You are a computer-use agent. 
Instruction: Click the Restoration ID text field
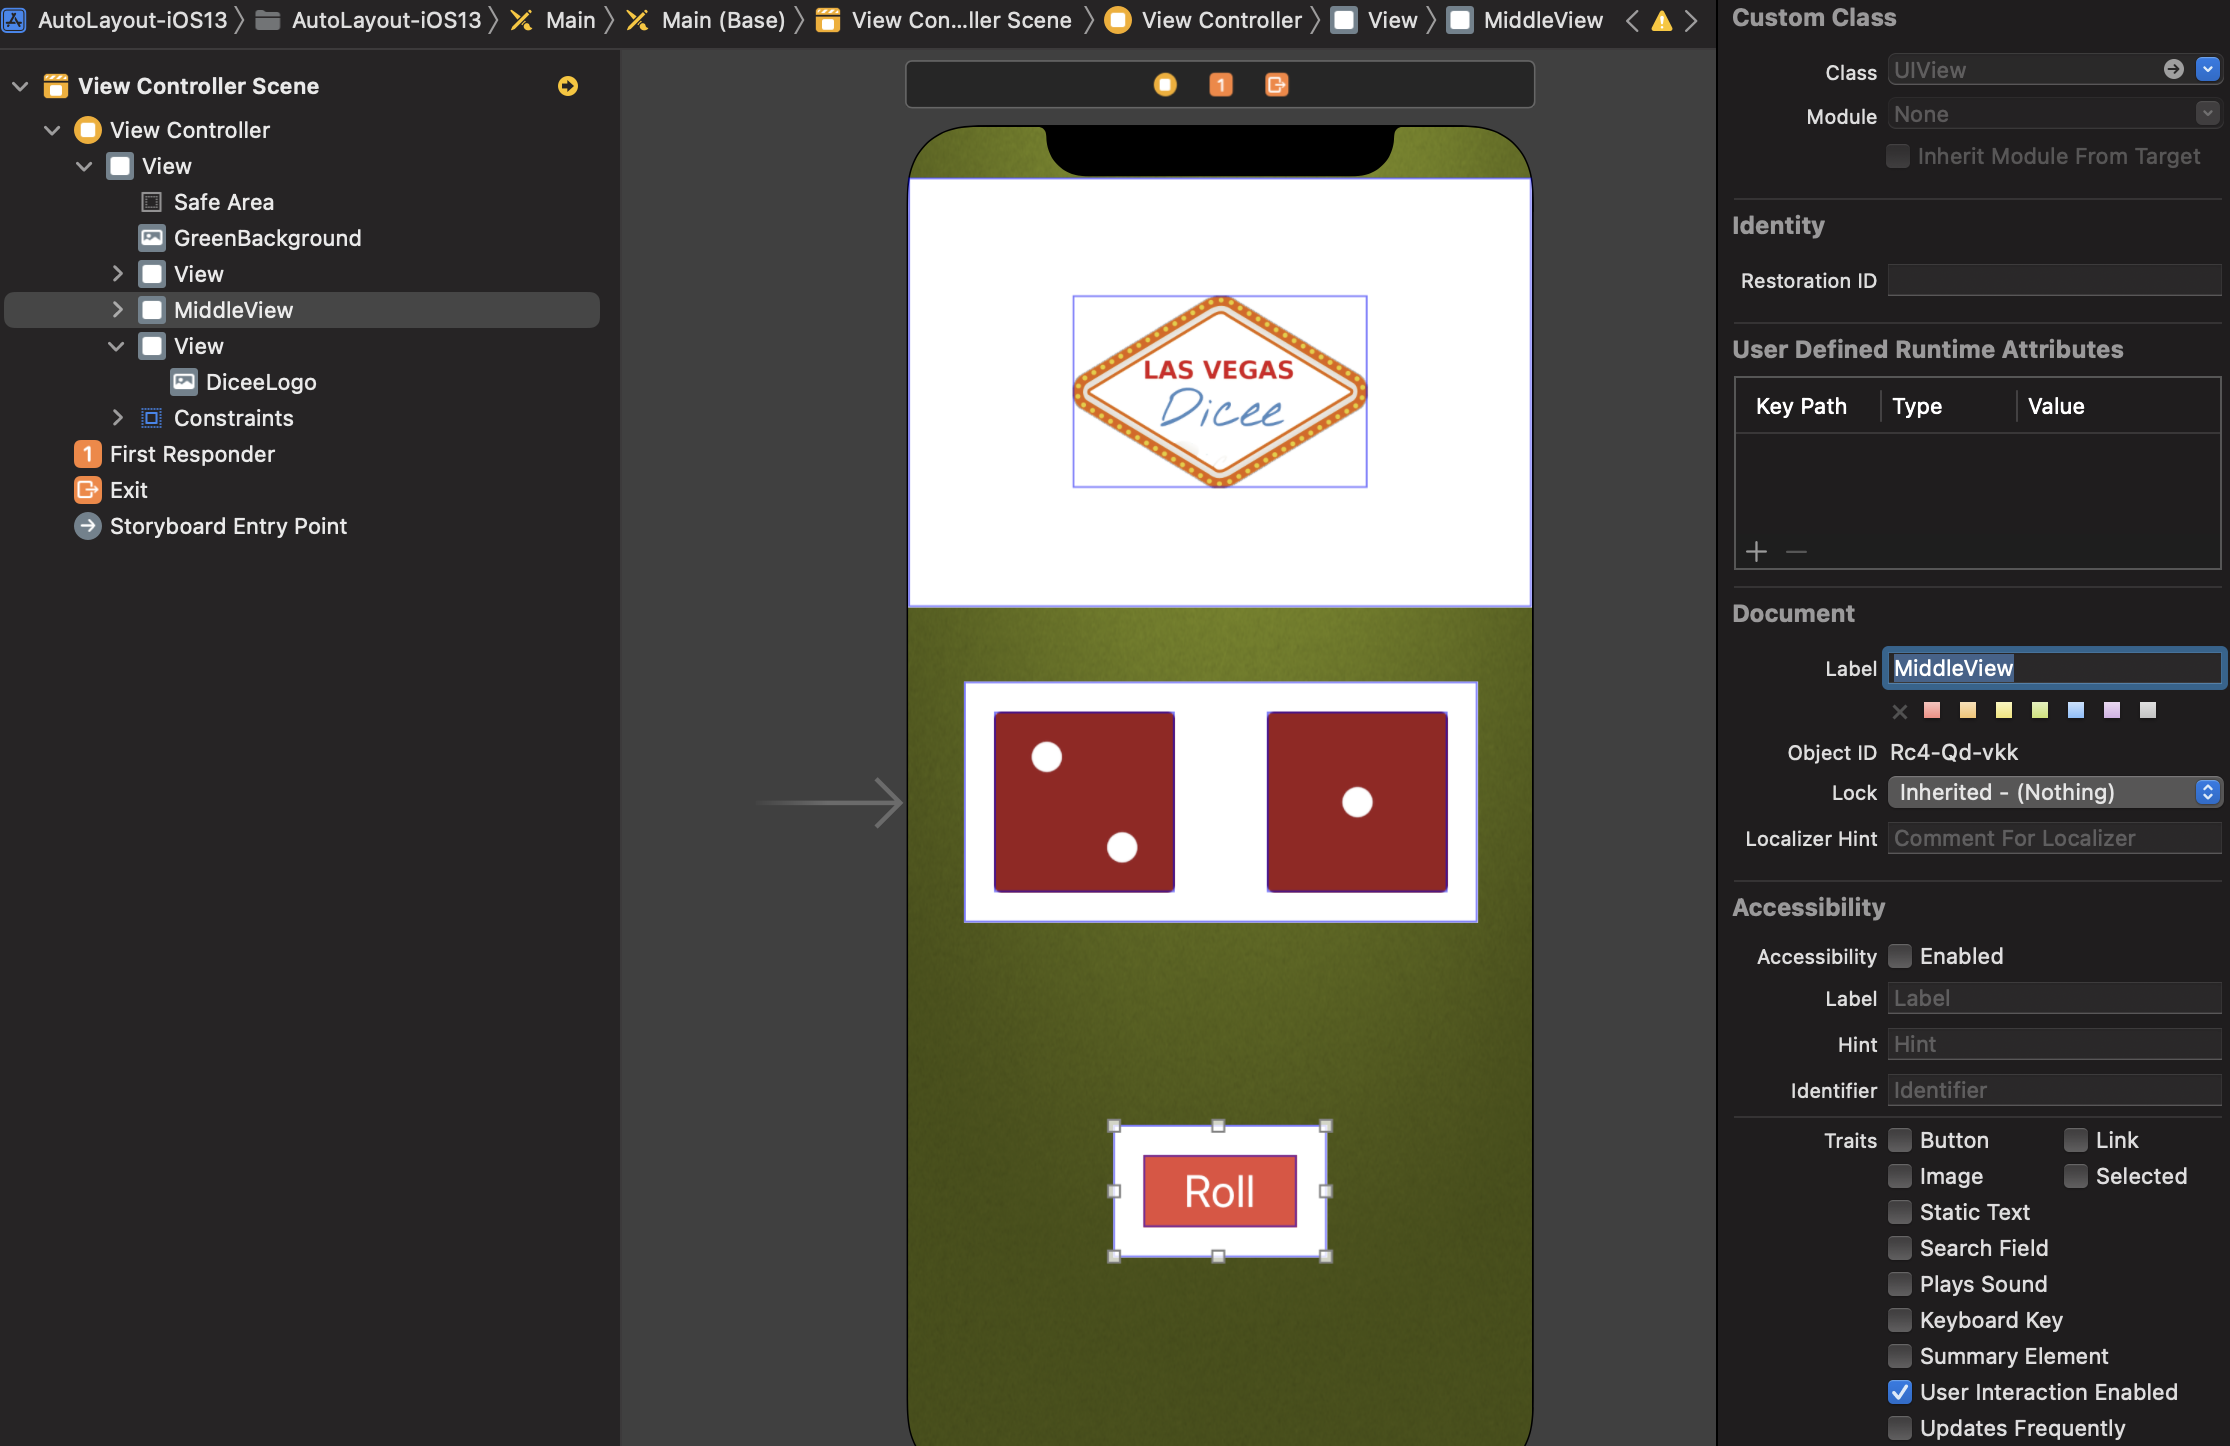click(x=2053, y=281)
